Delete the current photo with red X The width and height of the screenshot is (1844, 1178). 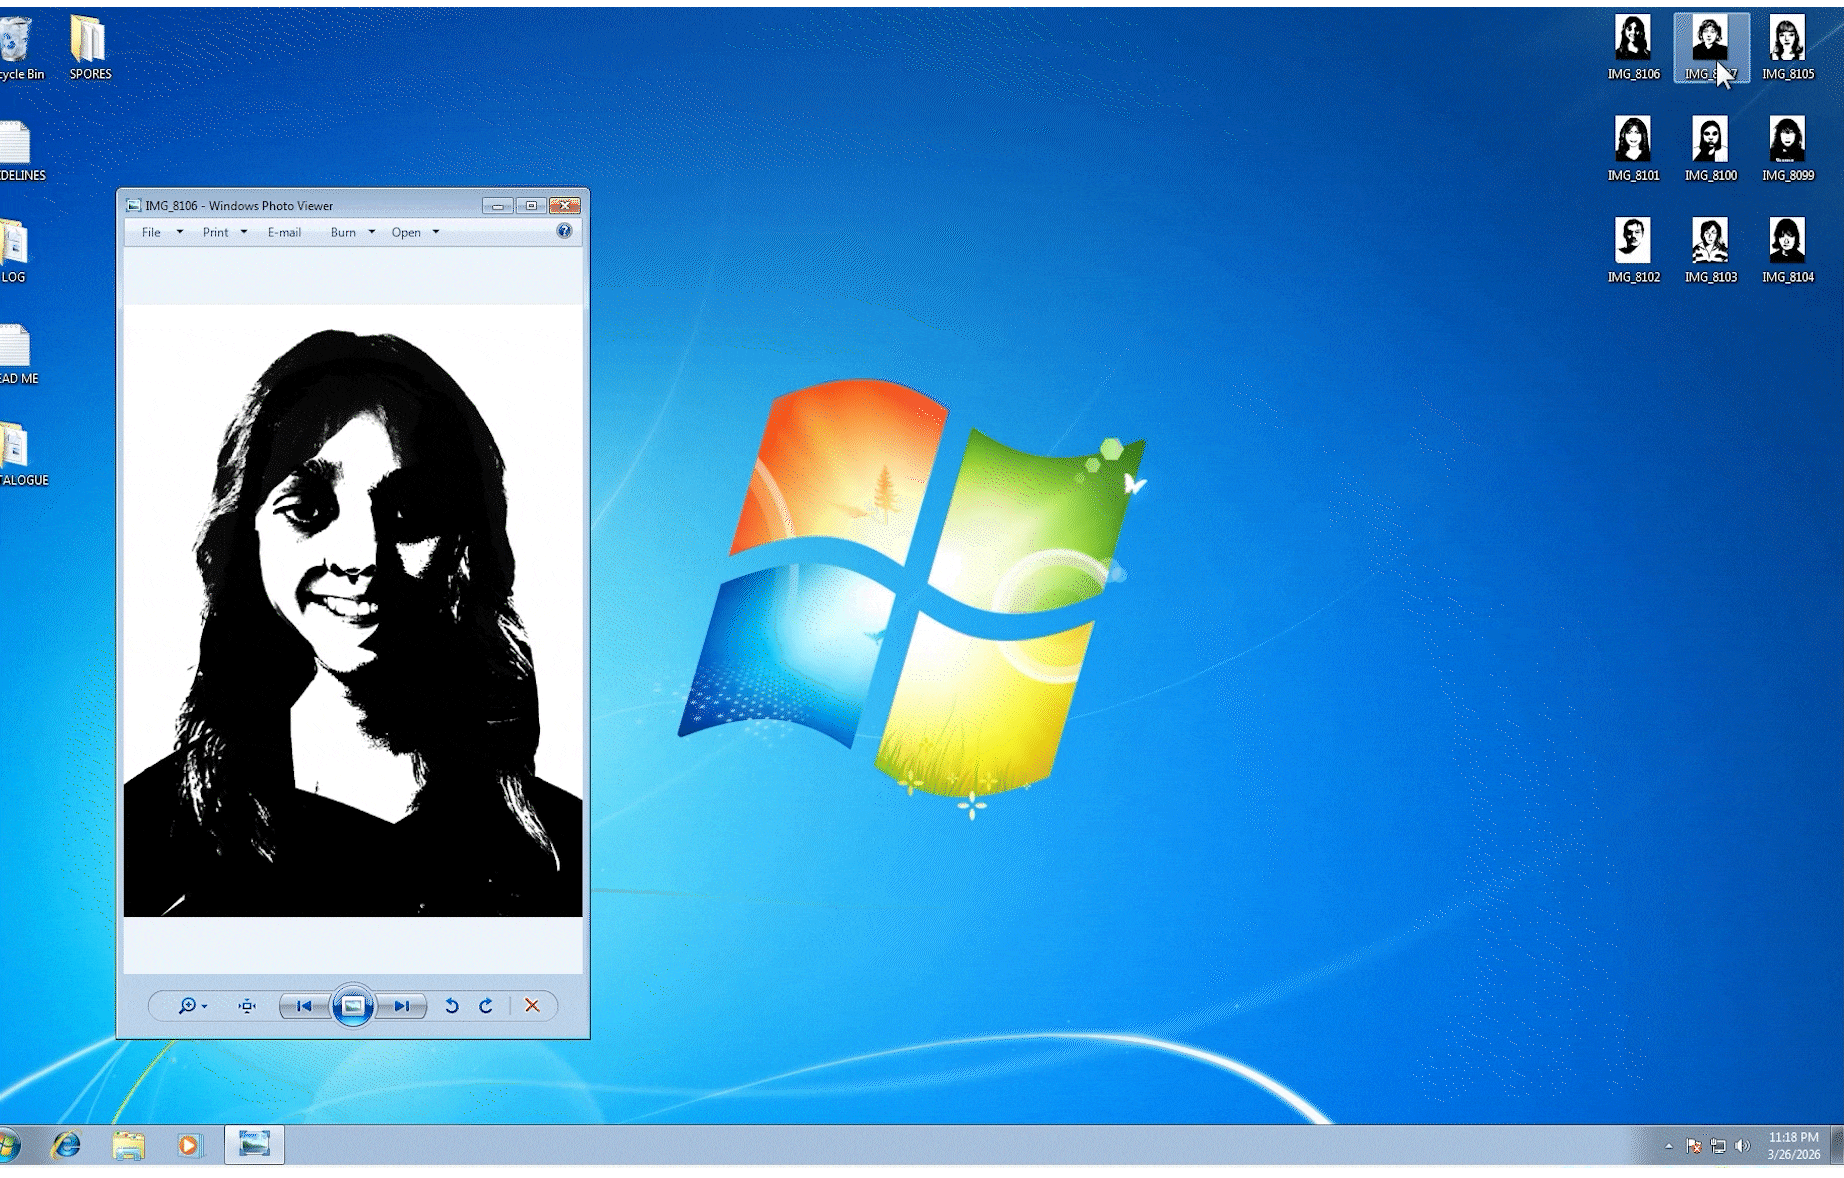tap(532, 1006)
